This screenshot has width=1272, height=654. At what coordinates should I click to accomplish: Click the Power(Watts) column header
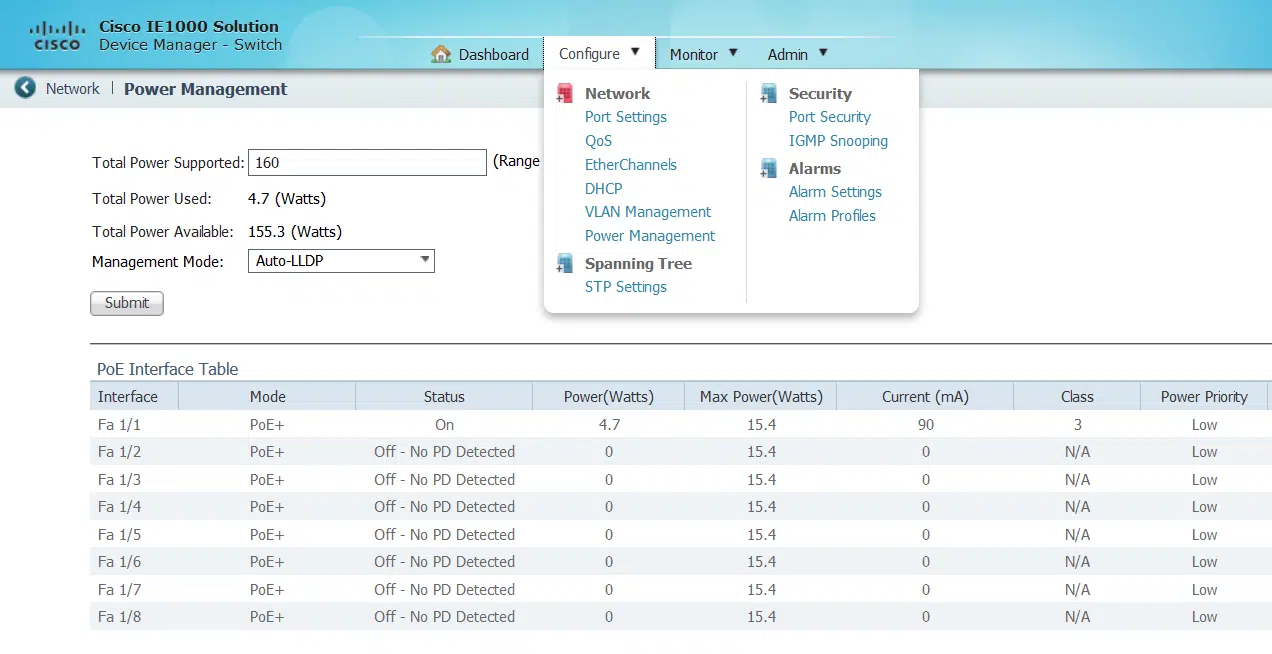pyautogui.click(x=608, y=397)
